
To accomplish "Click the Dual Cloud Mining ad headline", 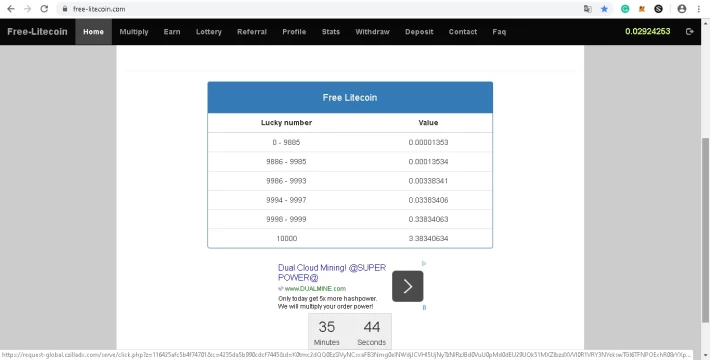I will [332, 273].
